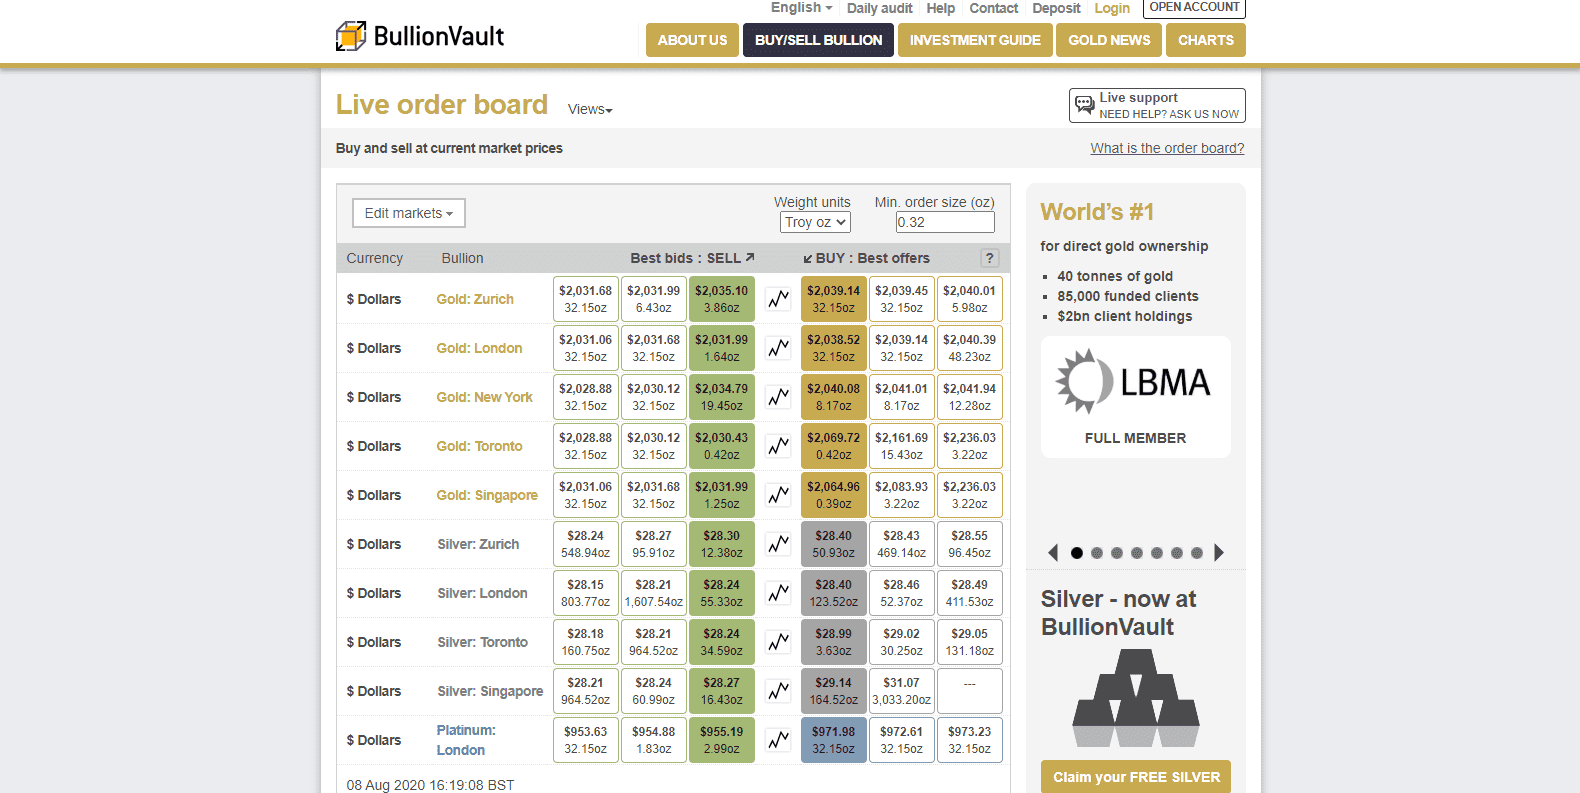1580x793 pixels.
Task: Select seventh carousel dot indicator
Action: [1197, 553]
